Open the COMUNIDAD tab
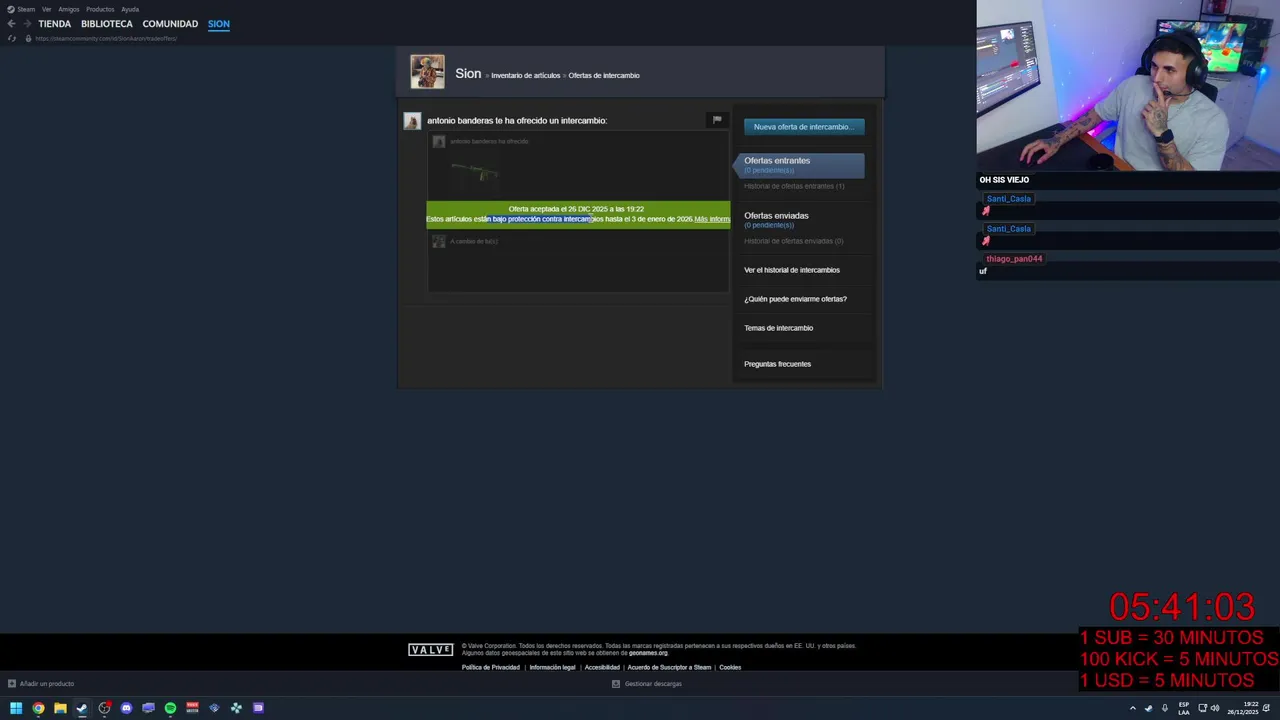 (170, 24)
